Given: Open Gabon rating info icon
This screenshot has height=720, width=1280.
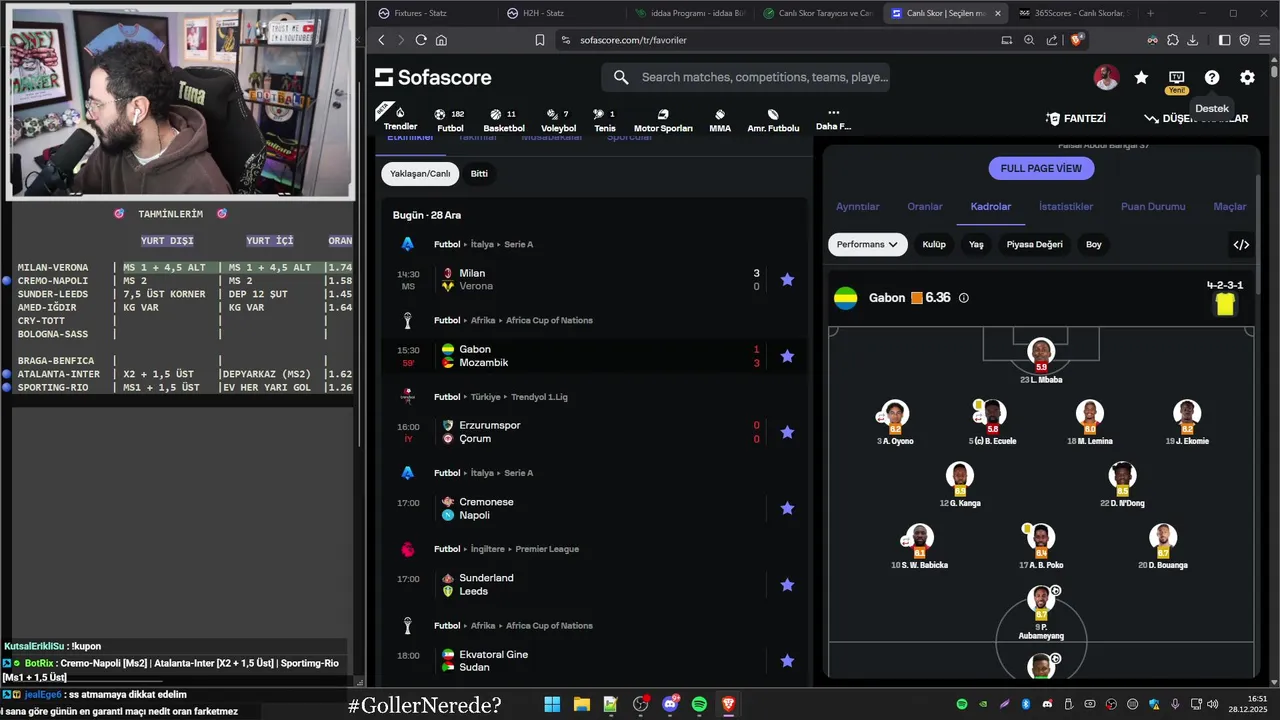Looking at the screenshot, I should point(964,298).
